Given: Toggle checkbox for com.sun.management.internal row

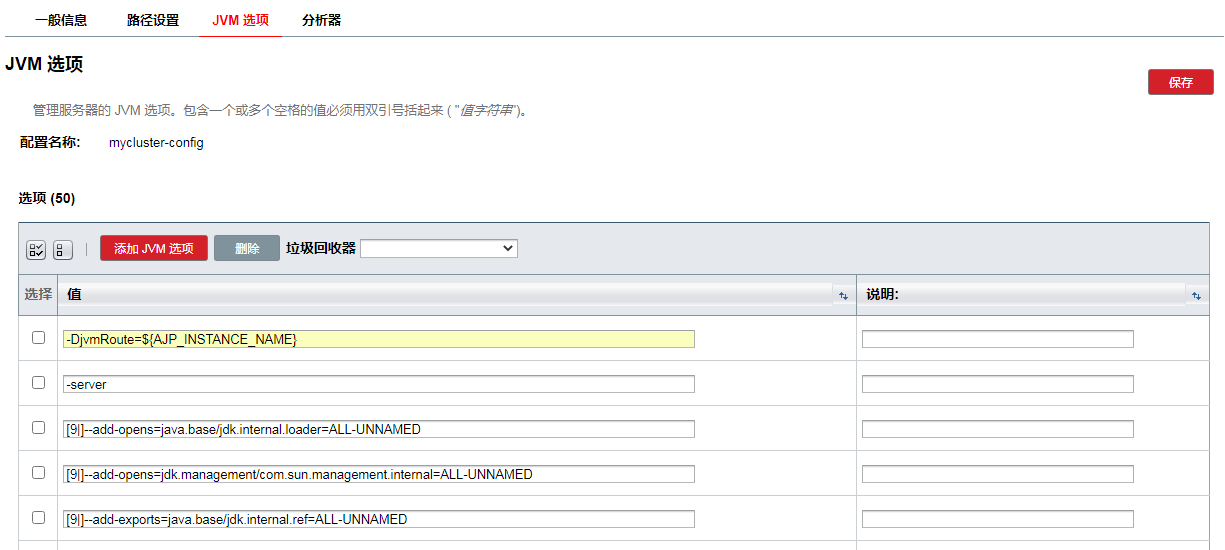Looking at the screenshot, I should 38,473.
